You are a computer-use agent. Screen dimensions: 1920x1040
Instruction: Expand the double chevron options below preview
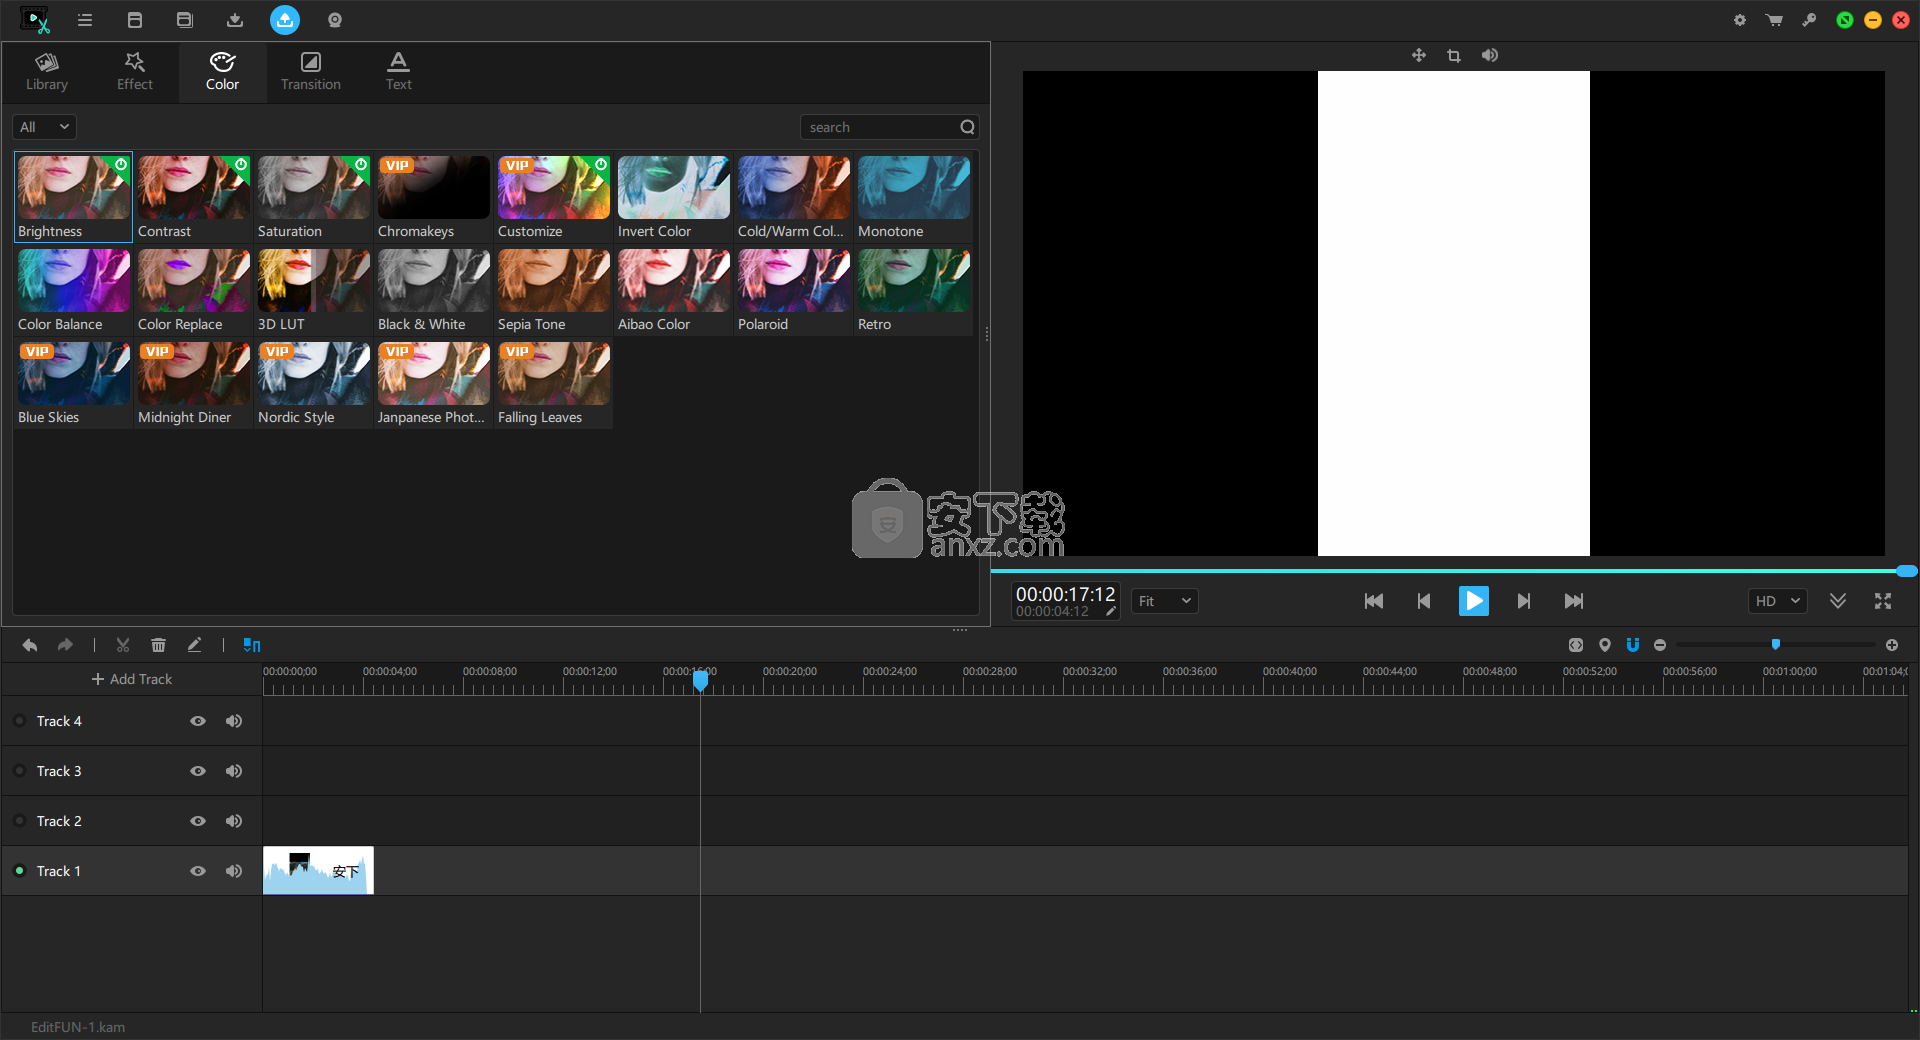tap(1838, 601)
